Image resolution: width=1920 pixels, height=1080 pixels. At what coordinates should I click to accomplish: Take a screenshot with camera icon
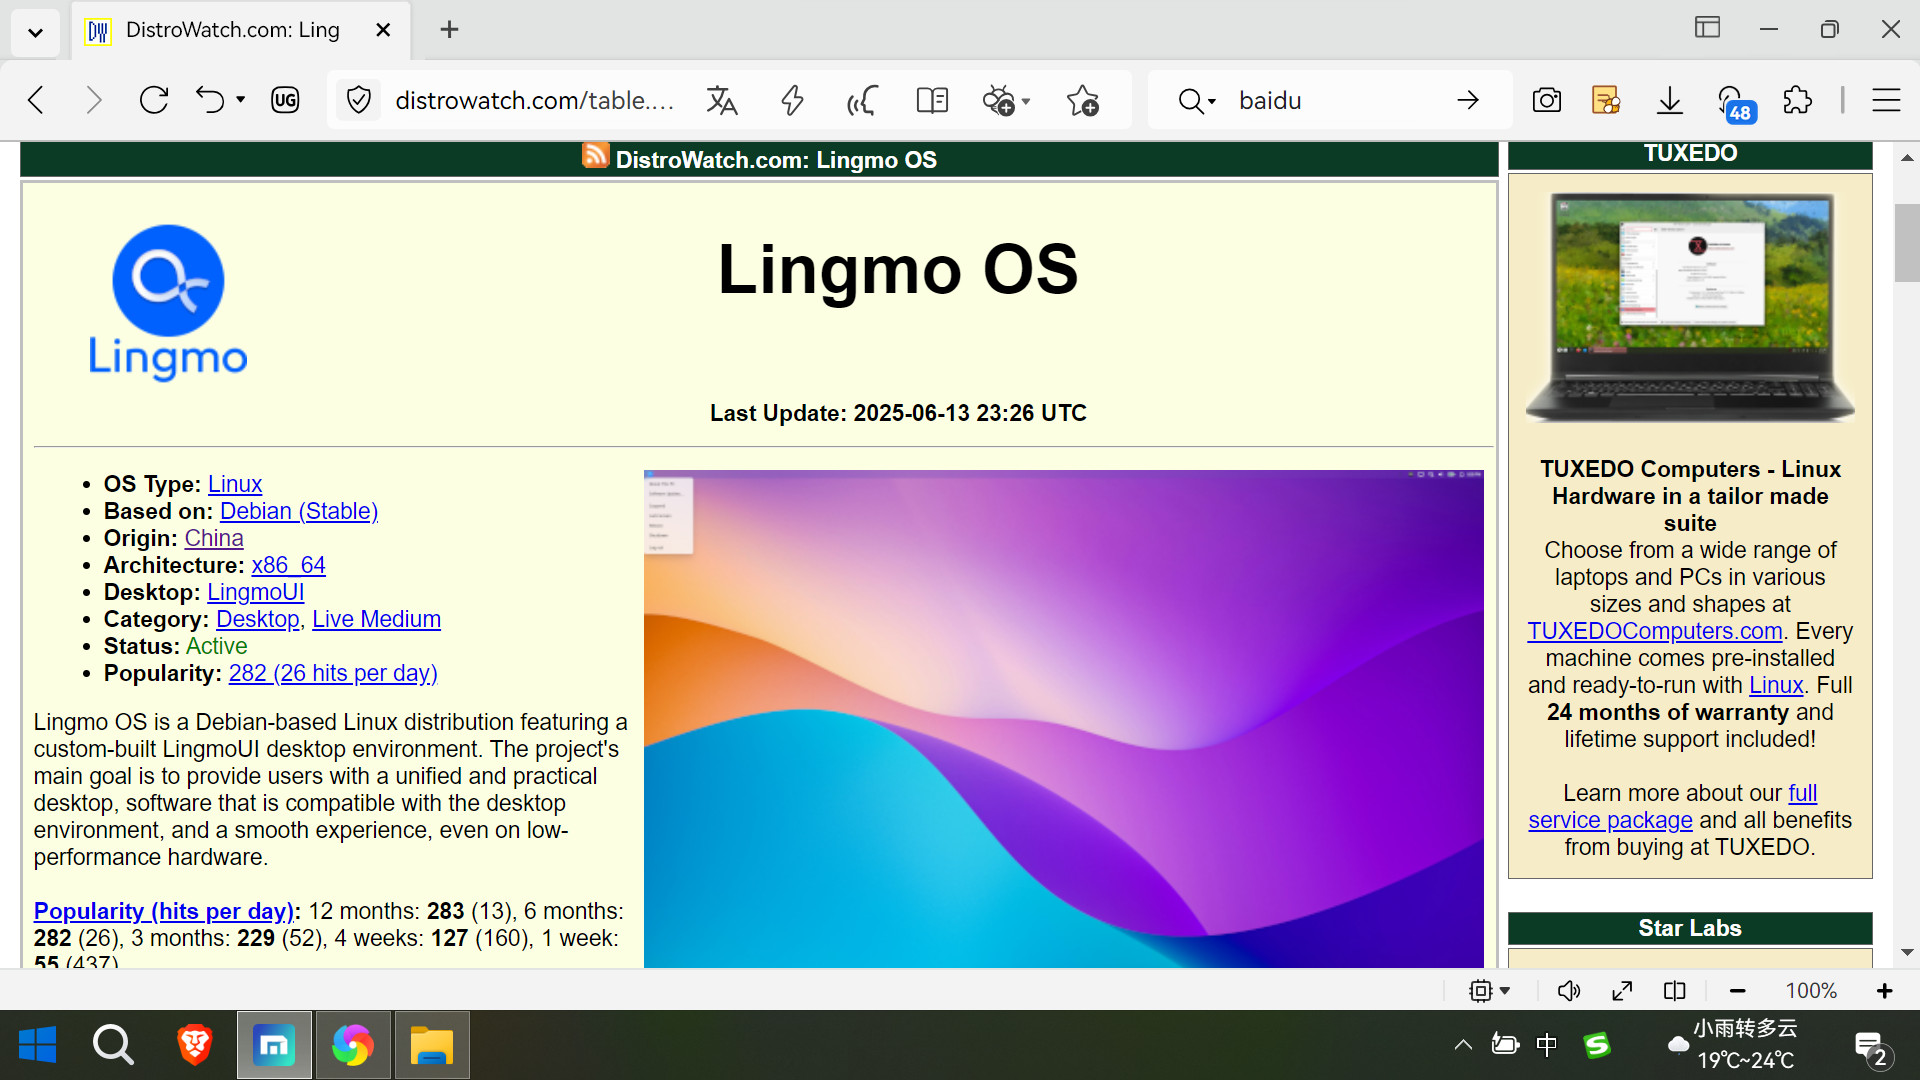pos(1547,100)
